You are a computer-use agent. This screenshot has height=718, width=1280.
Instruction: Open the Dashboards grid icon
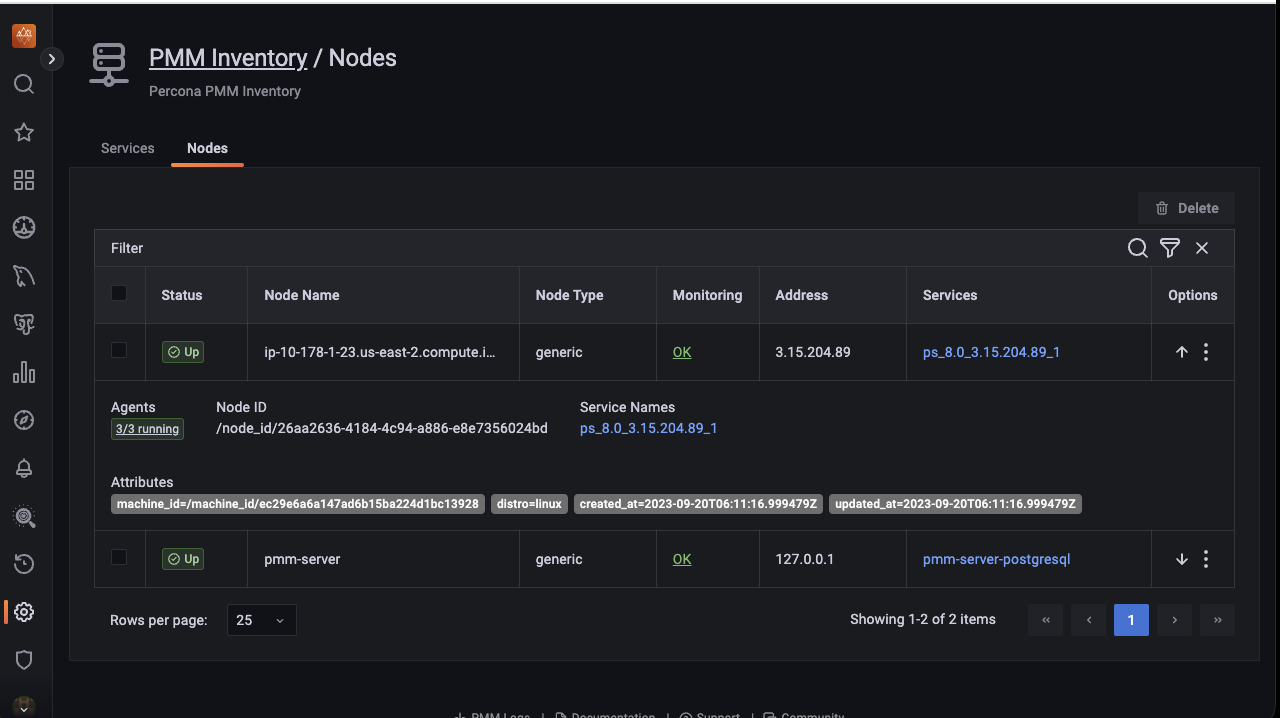click(x=24, y=180)
